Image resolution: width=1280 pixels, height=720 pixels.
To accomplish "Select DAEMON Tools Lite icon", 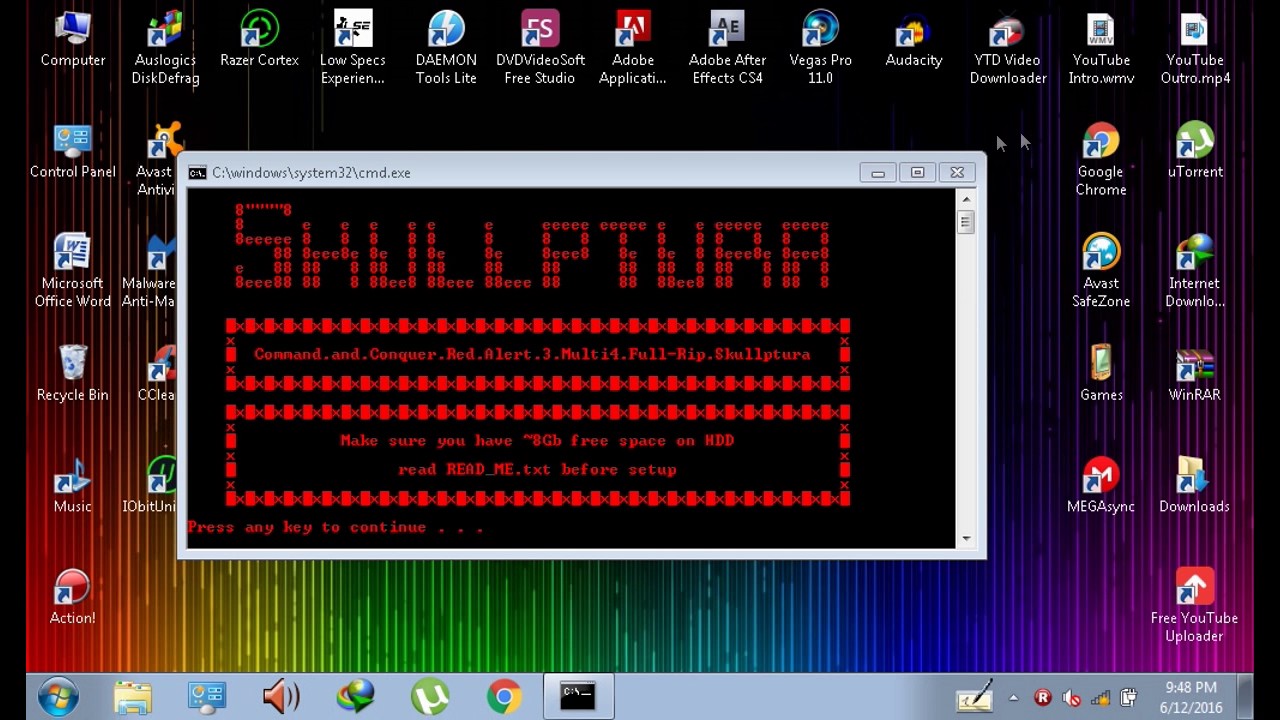I will coord(446,48).
